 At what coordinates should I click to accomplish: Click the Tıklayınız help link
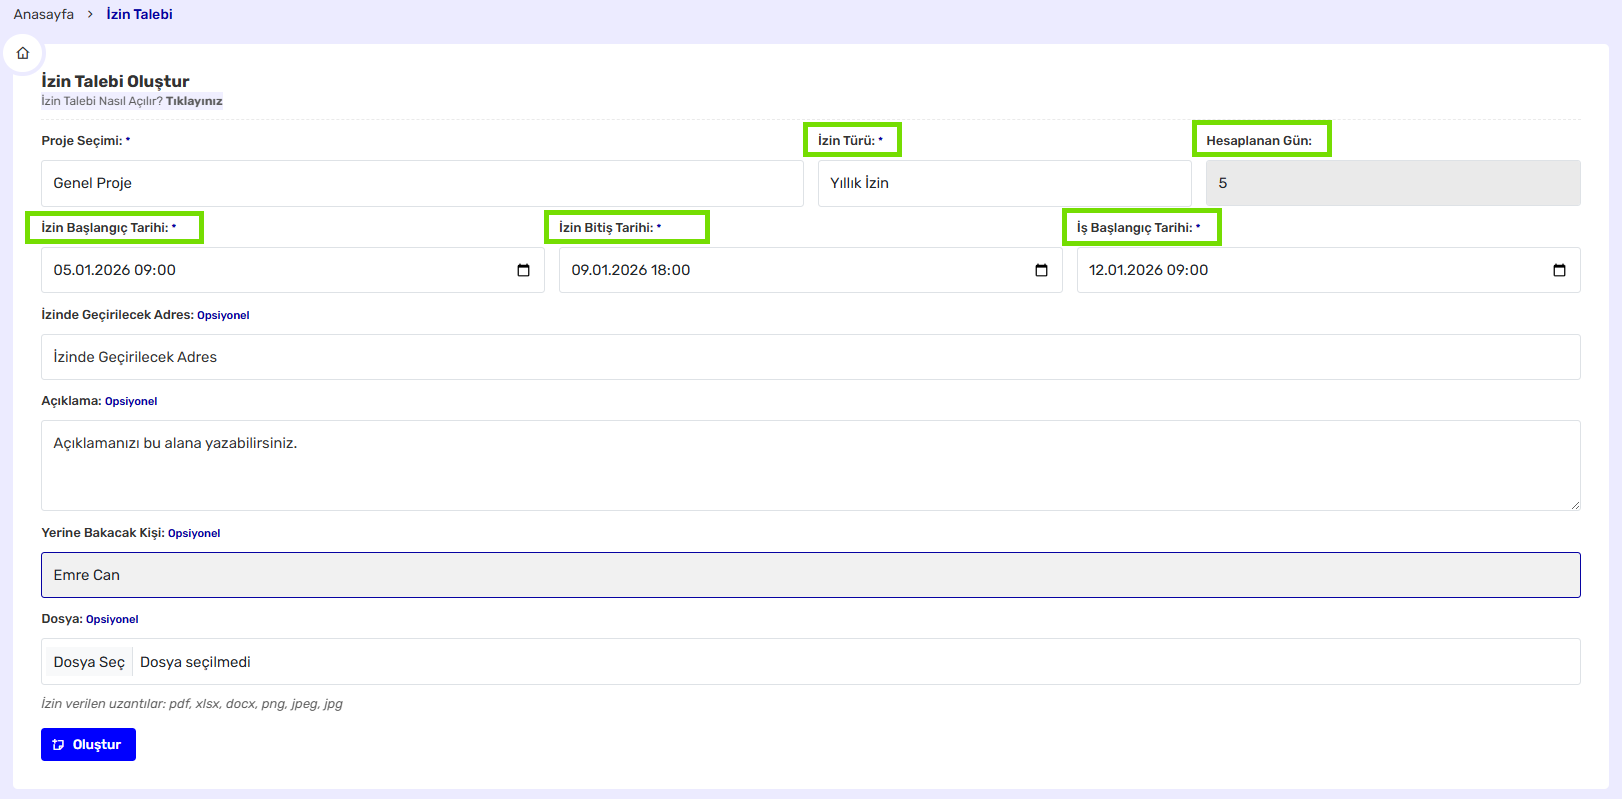point(194,101)
